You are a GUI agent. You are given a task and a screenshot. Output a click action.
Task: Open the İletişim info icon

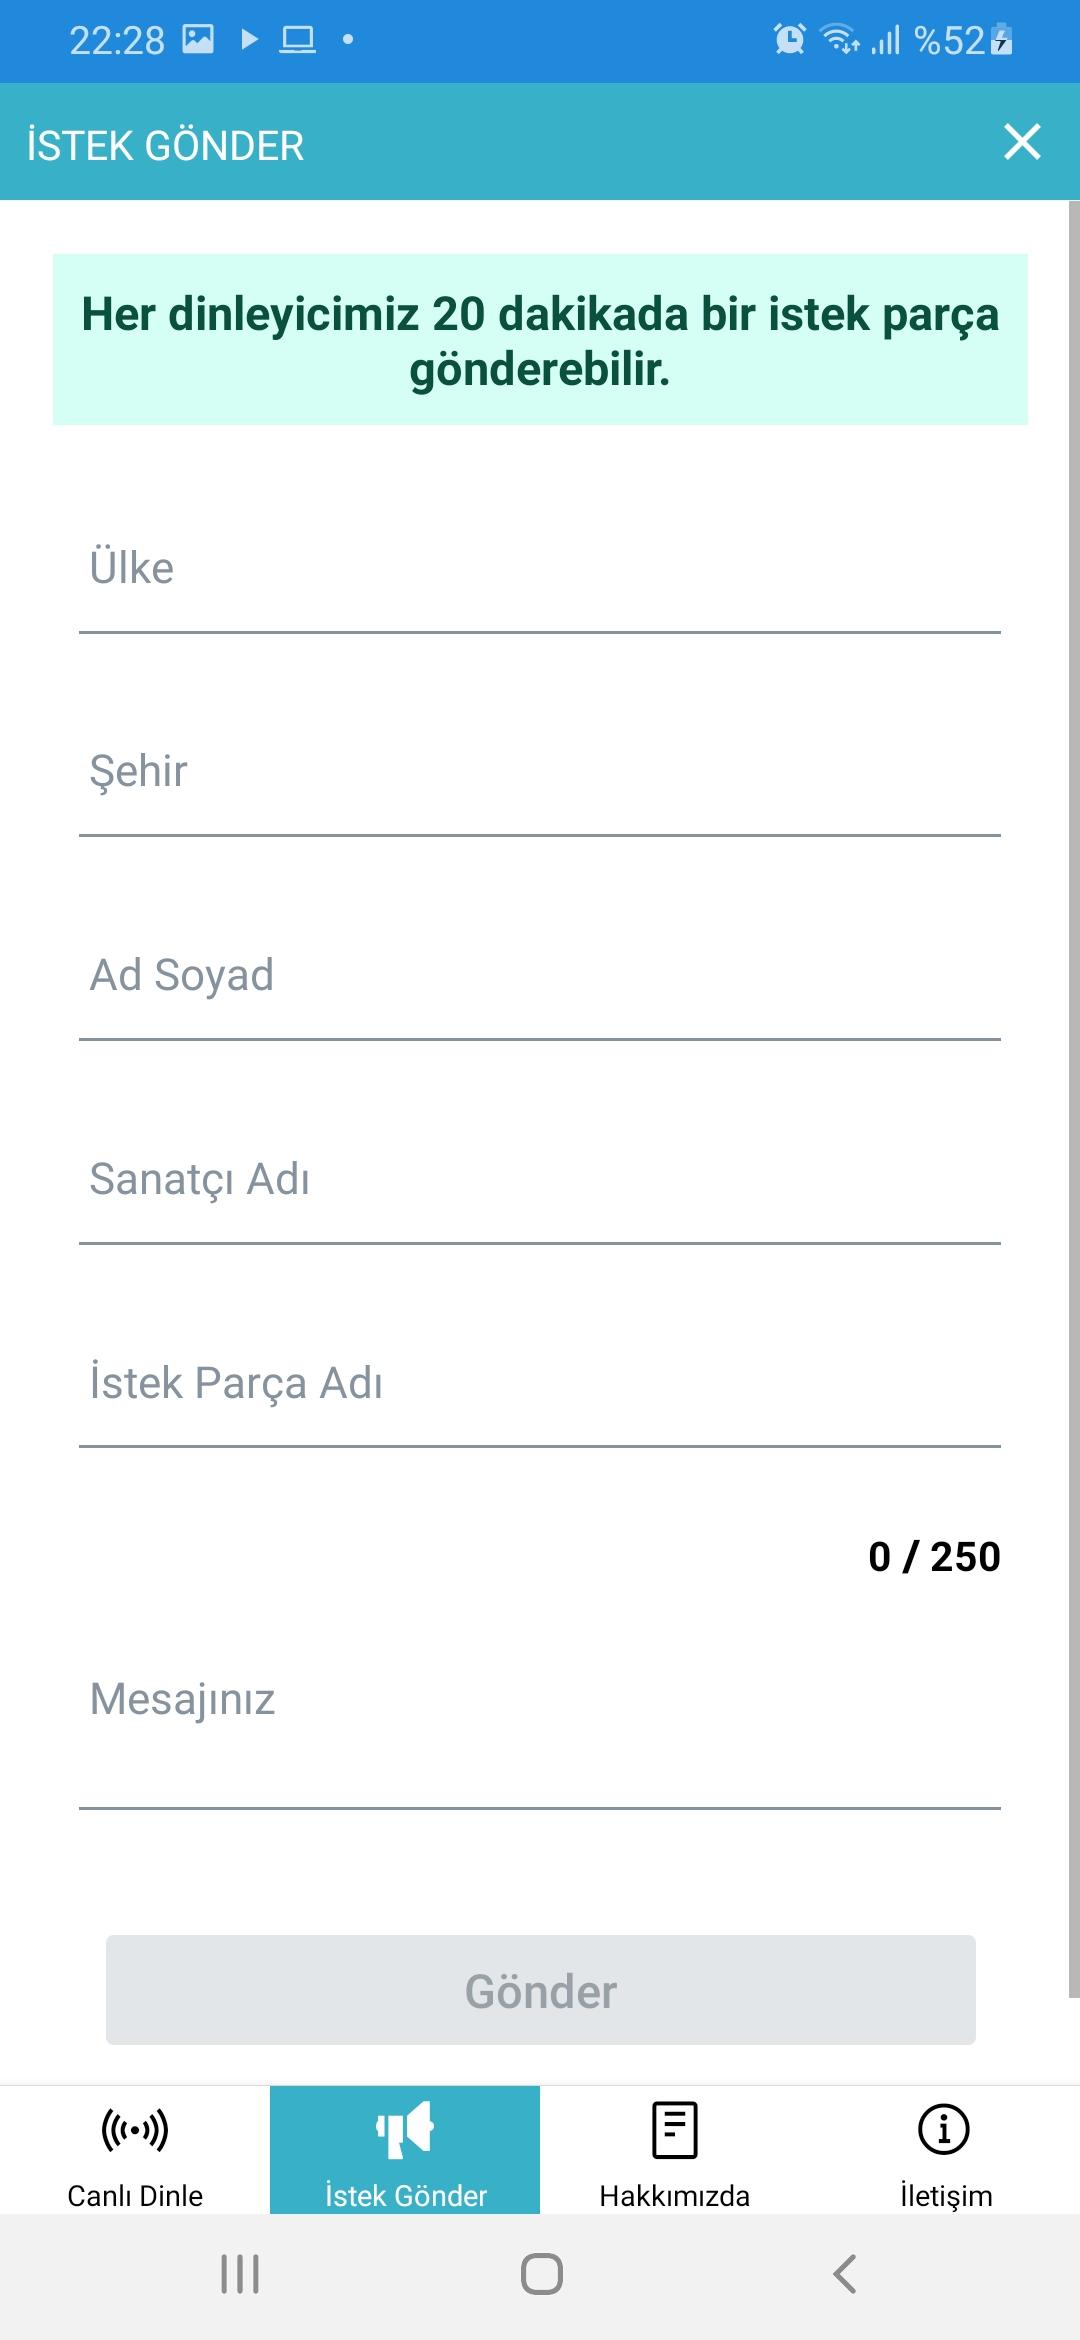pos(944,2129)
